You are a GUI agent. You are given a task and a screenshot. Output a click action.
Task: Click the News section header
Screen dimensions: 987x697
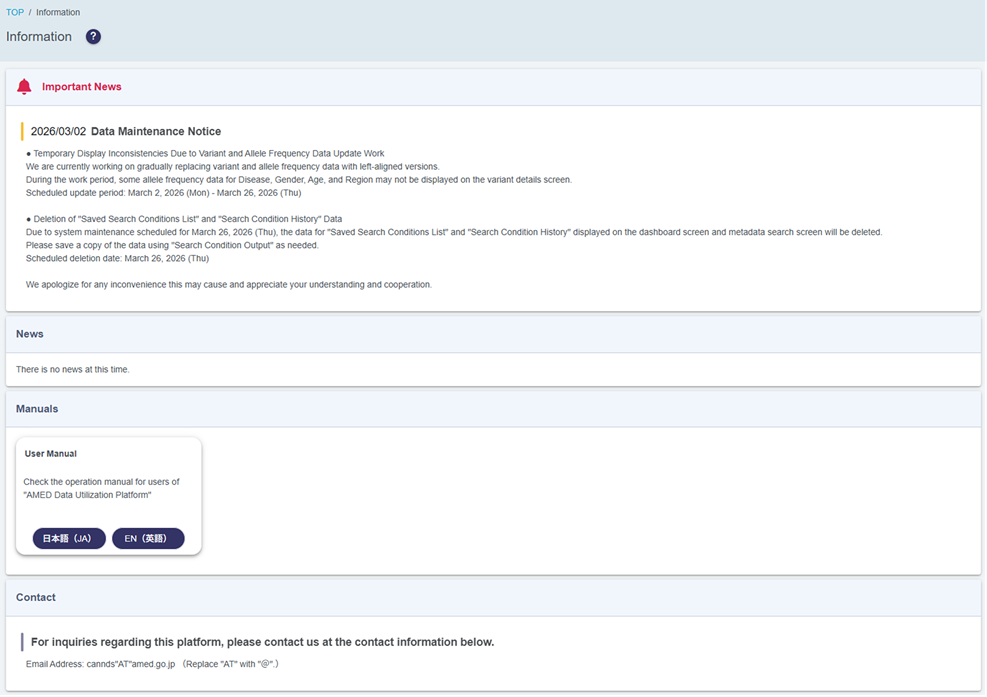pyautogui.click(x=30, y=334)
